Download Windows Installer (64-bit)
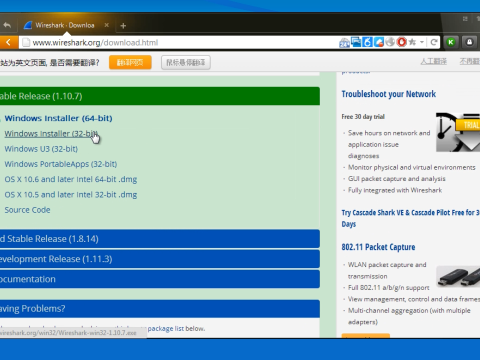Viewport: 480px width, 360px height. (58, 118)
